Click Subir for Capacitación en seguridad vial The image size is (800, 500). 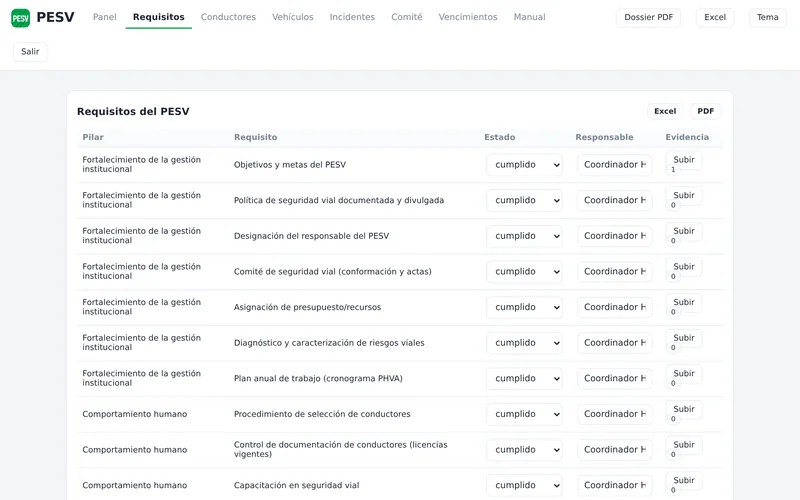tap(684, 481)
